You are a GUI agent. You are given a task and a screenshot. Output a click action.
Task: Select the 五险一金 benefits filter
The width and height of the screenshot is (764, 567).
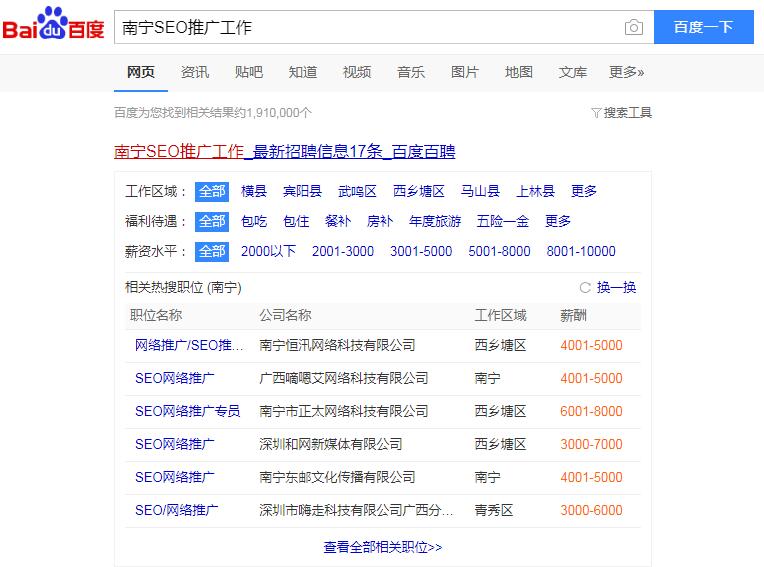pos(503,221)
